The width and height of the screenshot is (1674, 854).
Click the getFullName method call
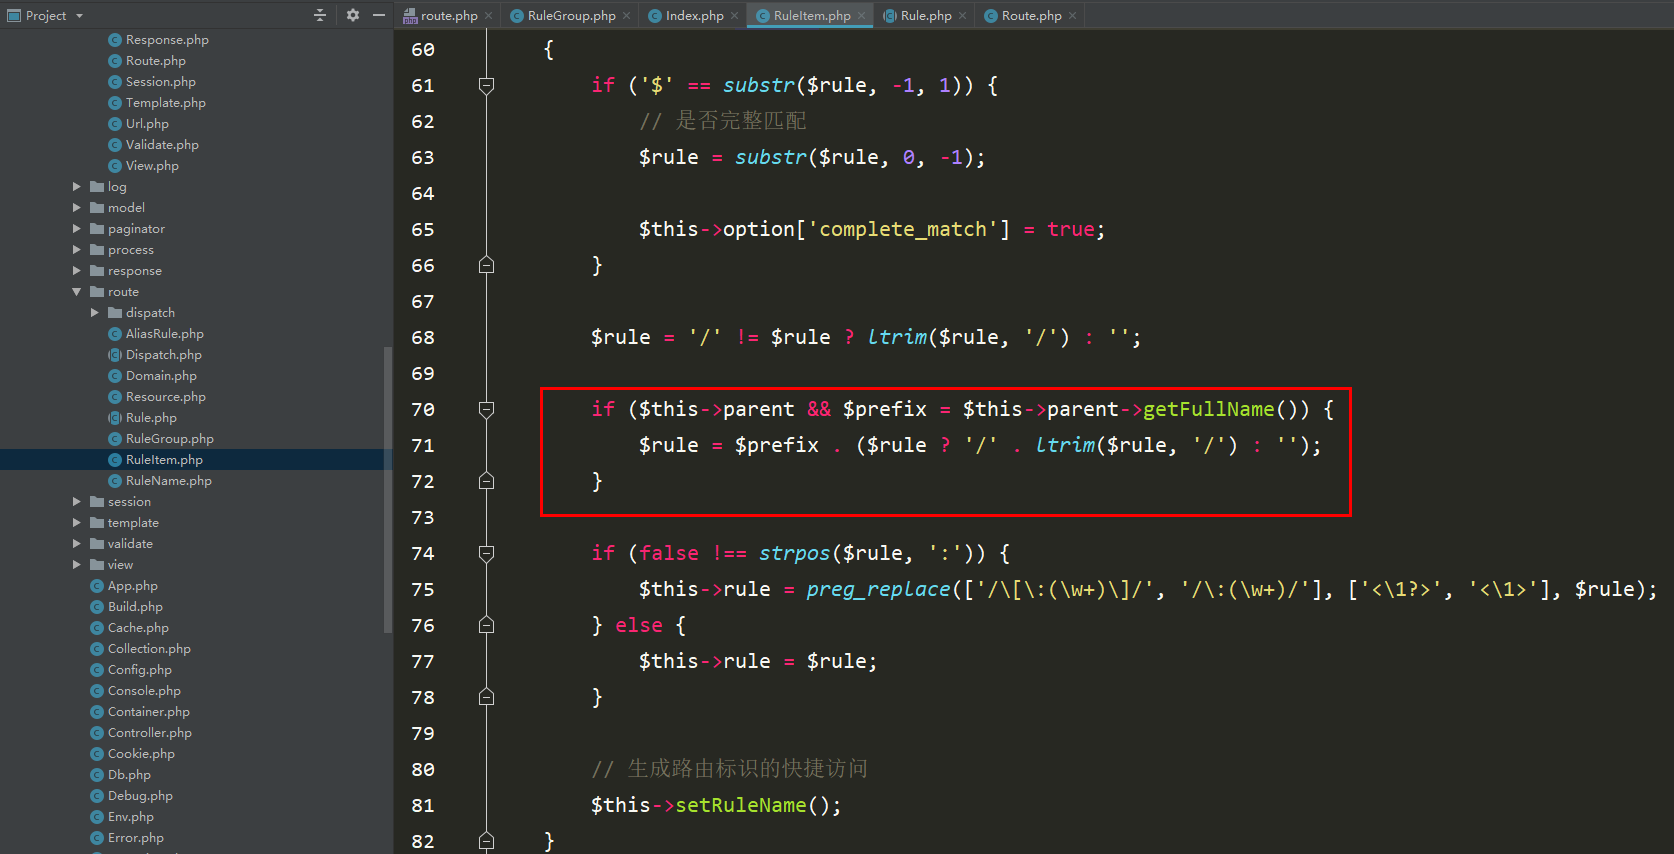[1209, 409]
